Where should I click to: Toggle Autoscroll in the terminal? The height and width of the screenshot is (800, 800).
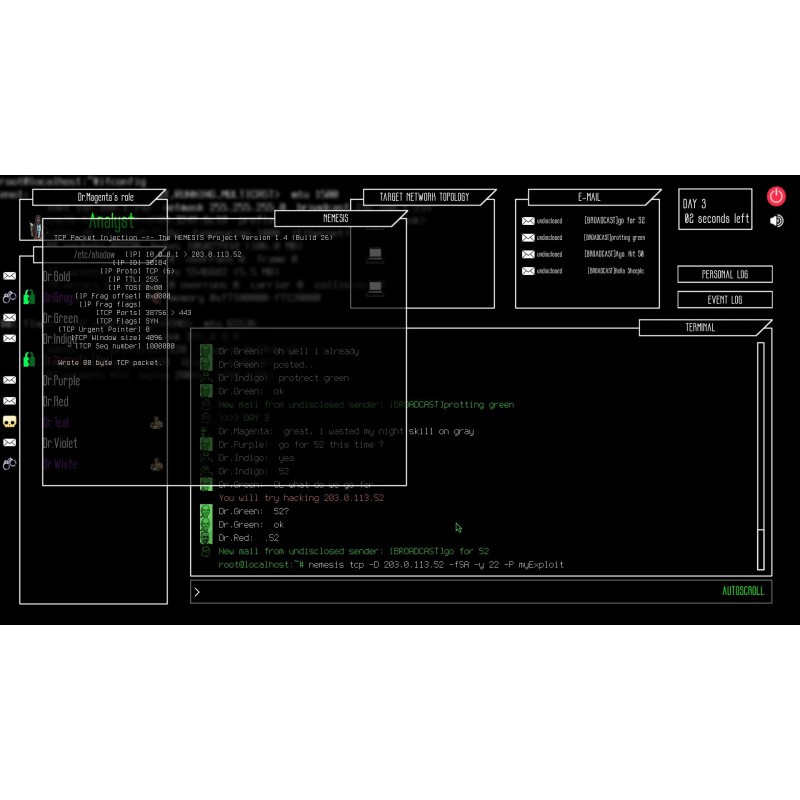point(742,591)
